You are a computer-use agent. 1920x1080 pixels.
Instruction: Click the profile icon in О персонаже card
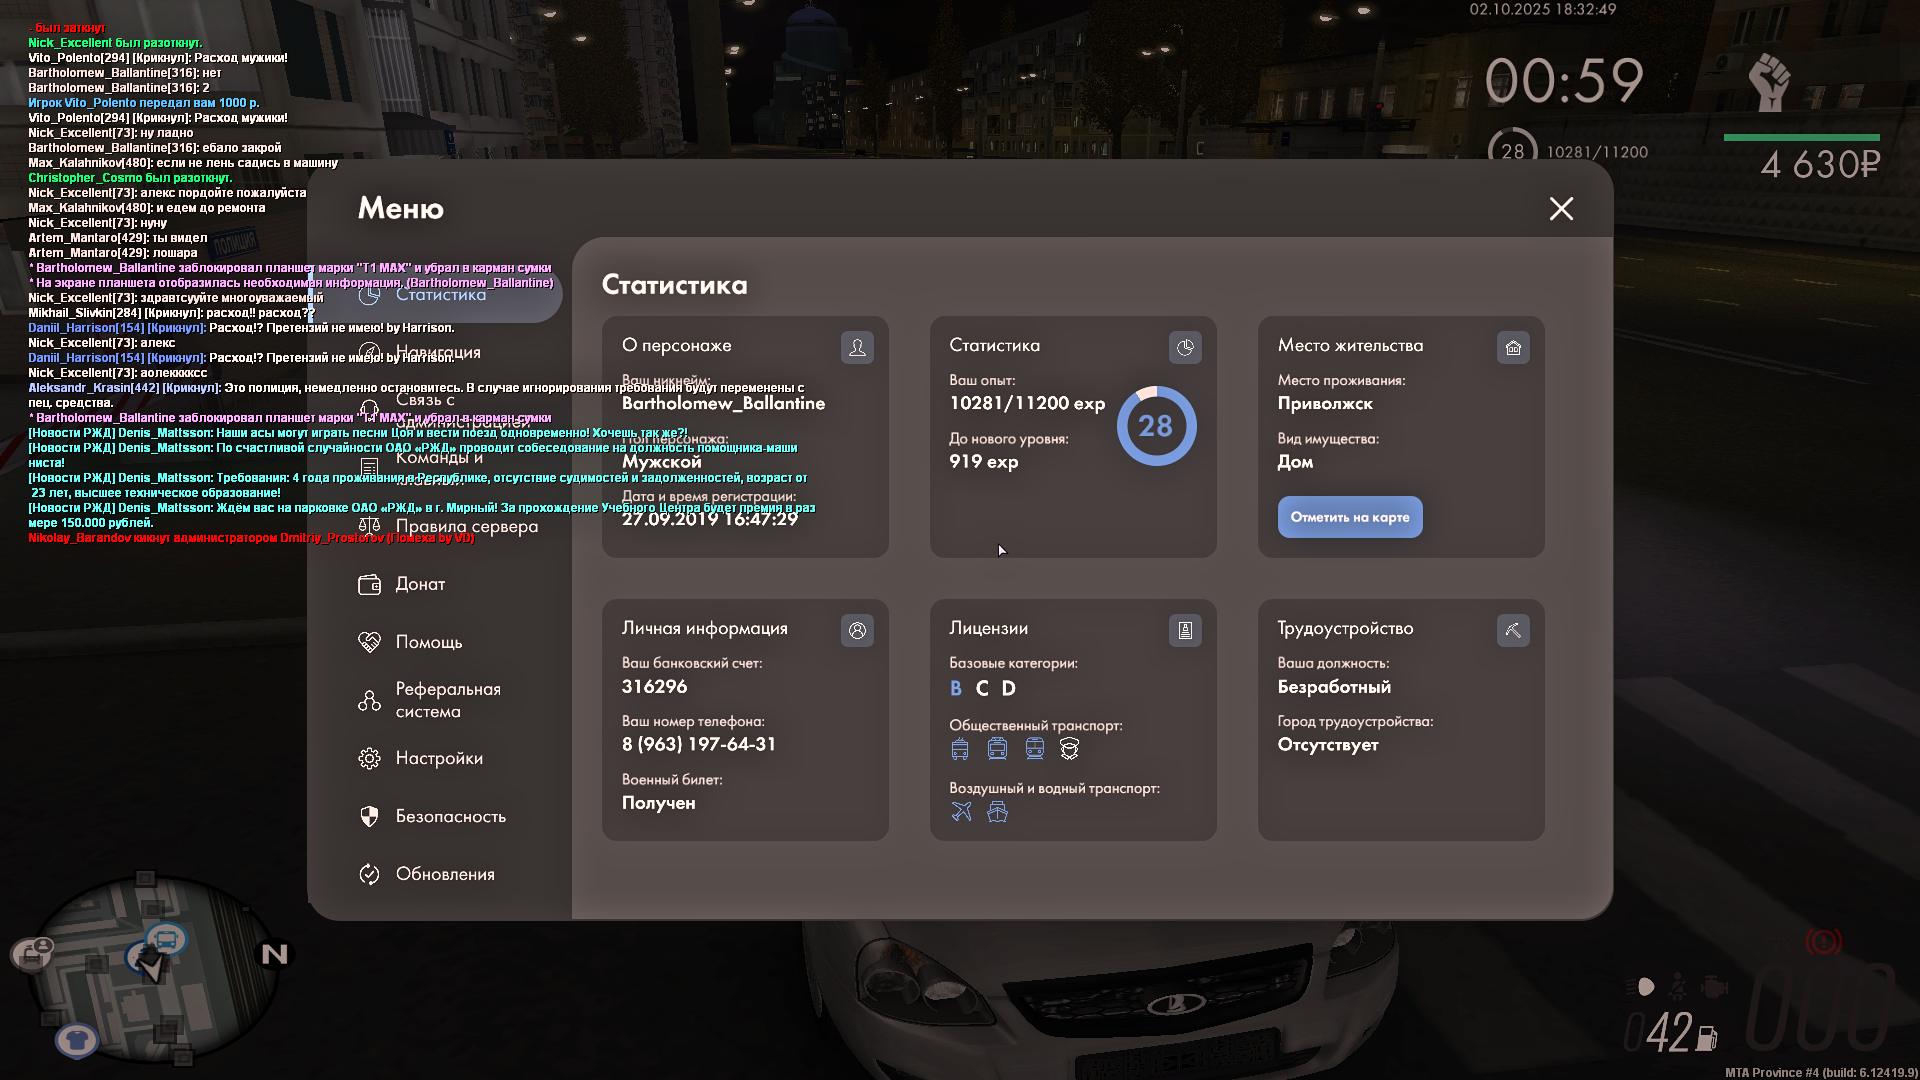(857, 347)
